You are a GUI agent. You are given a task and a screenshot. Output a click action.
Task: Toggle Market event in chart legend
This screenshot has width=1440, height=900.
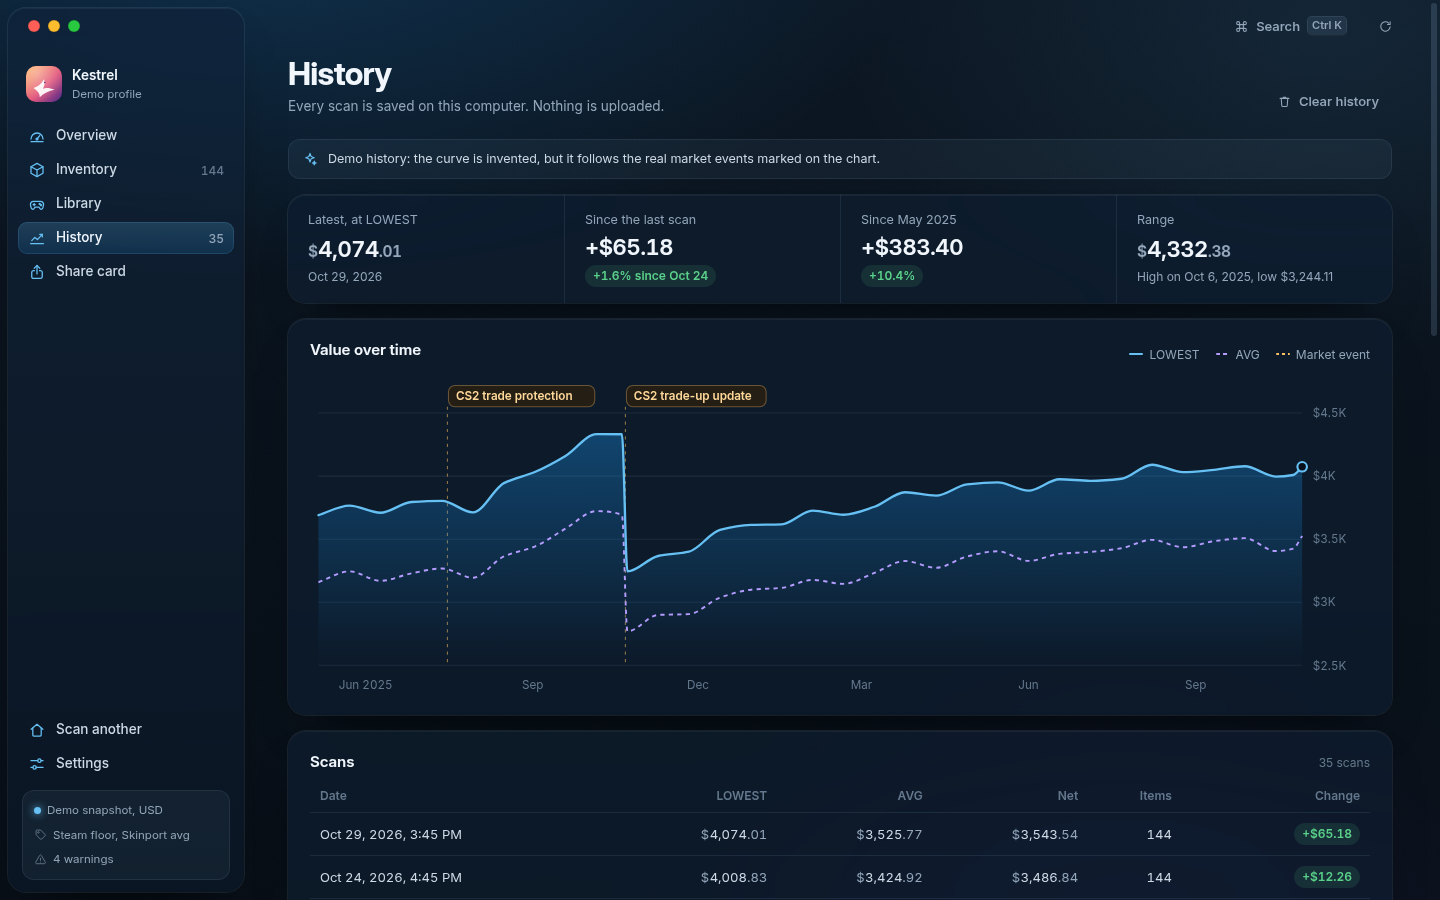[1323, 355]
